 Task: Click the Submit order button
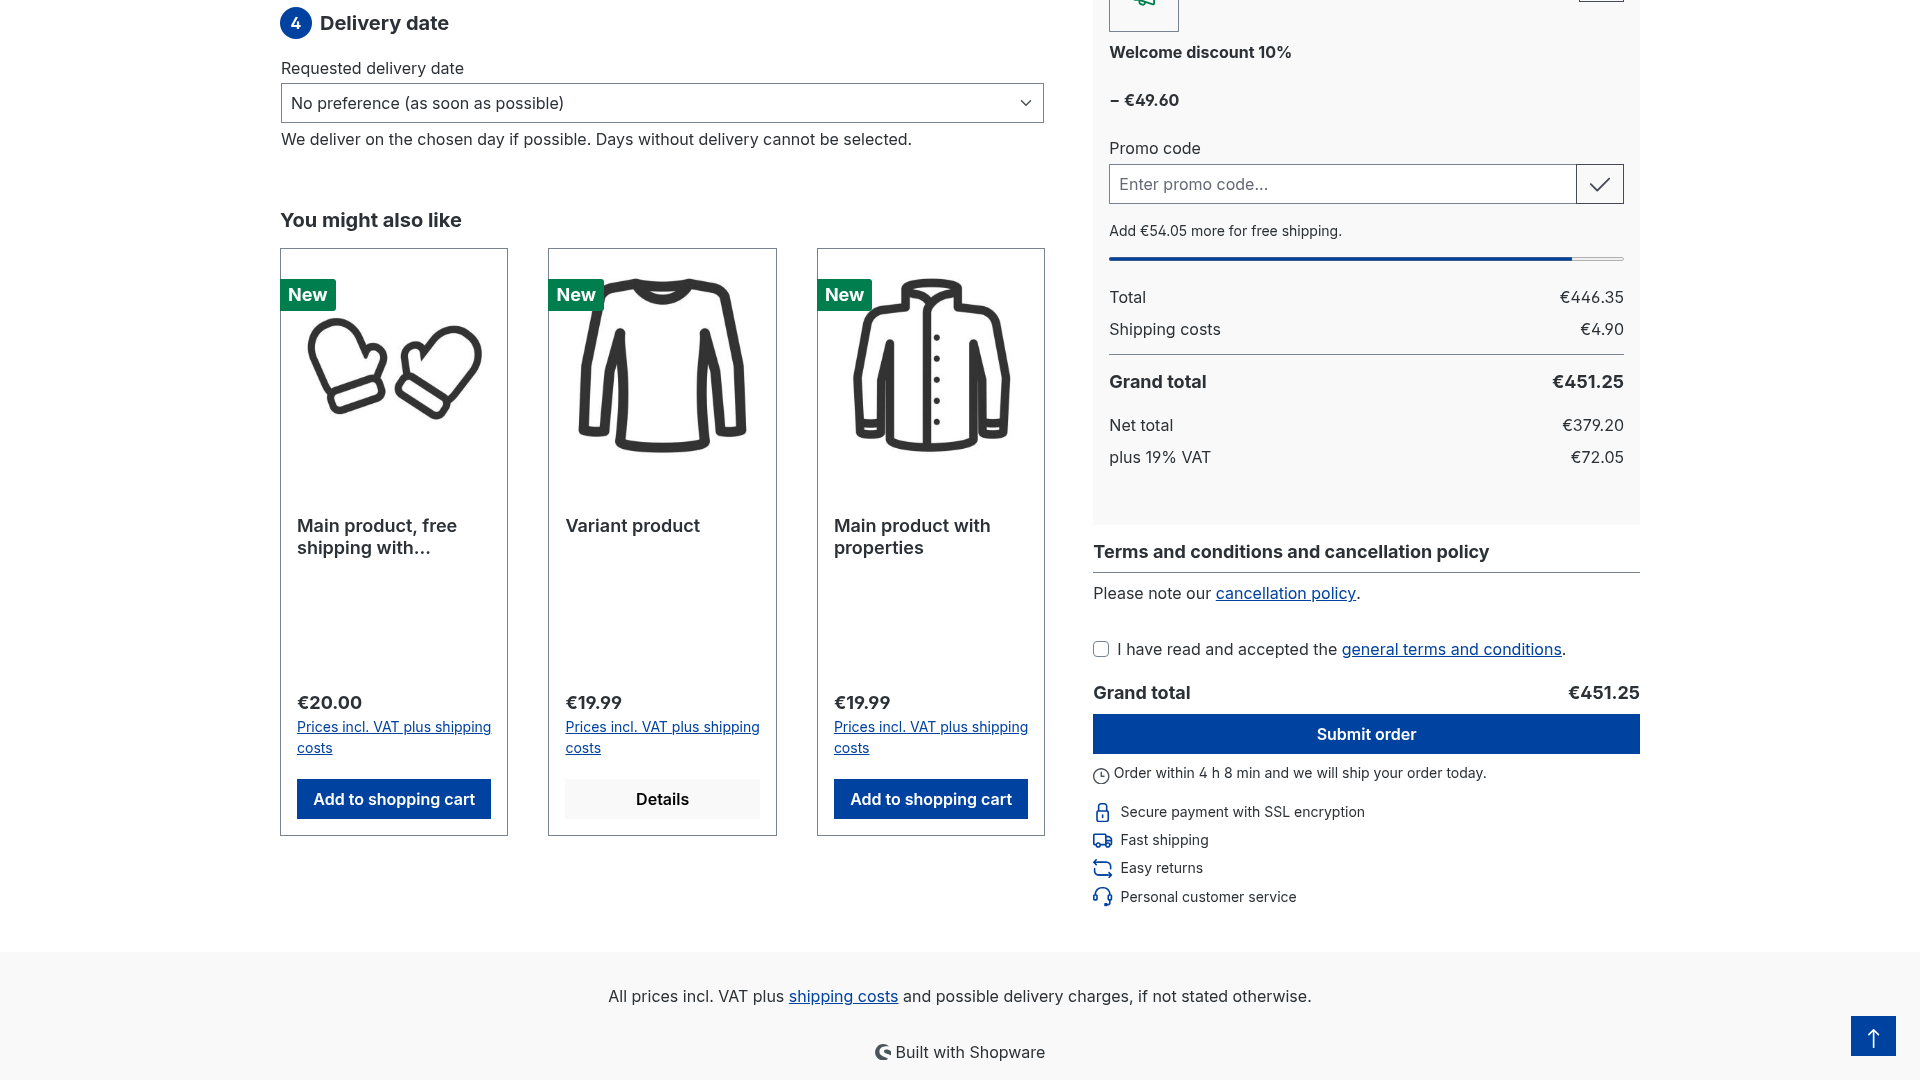tap(1366, 734)
